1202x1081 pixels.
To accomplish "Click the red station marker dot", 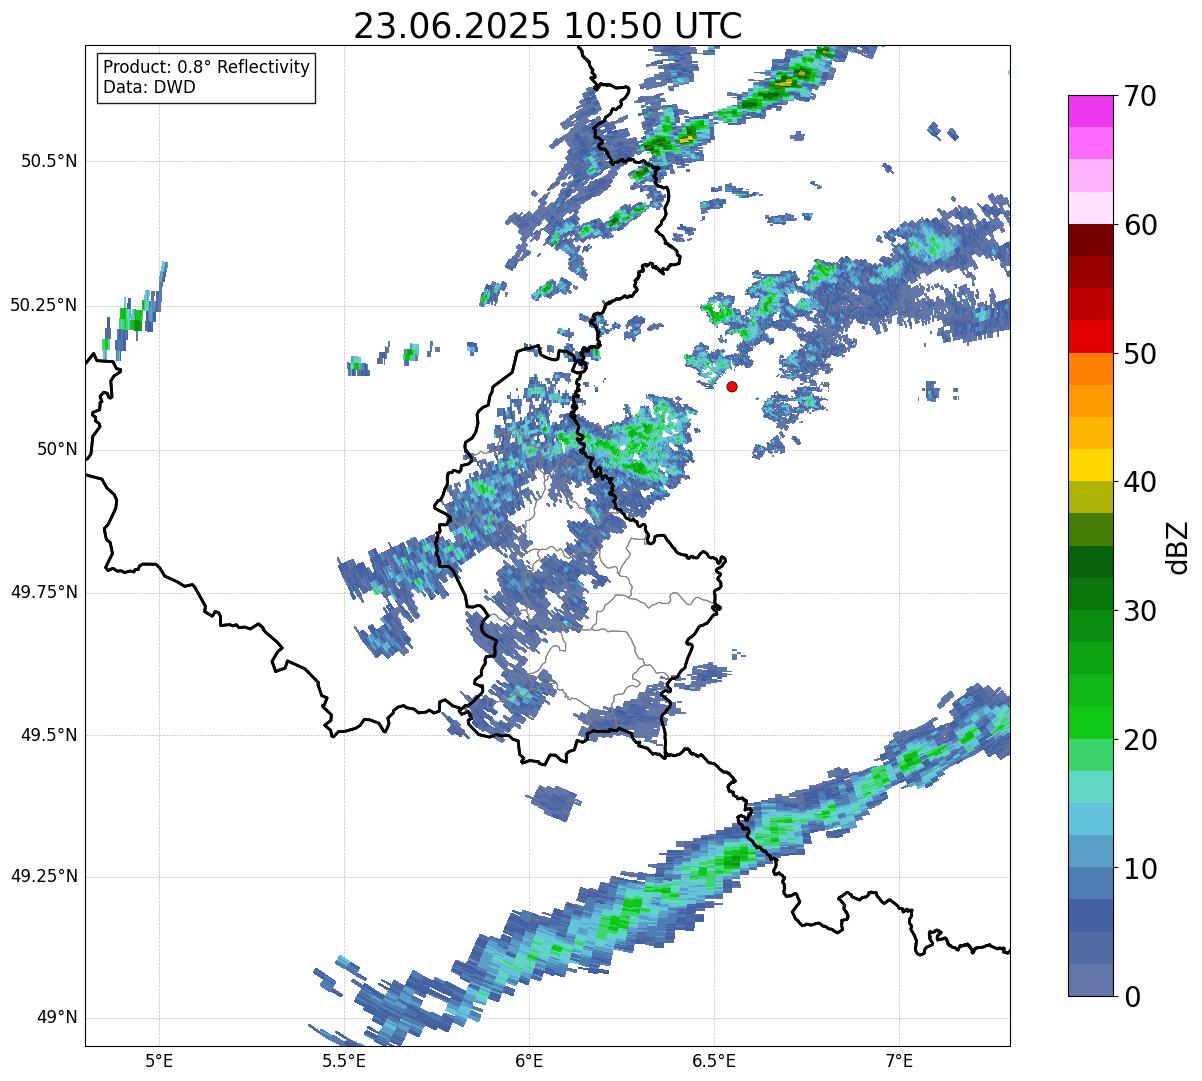I will point(732,386).
